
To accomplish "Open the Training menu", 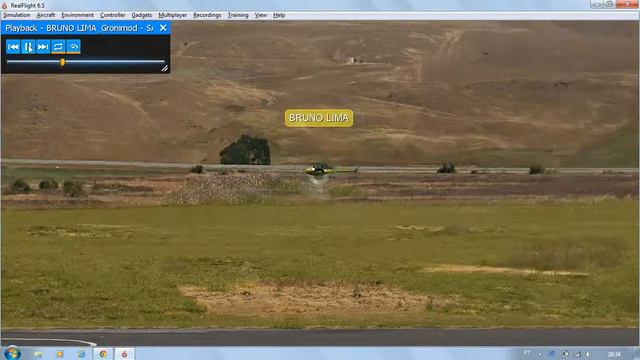I will tap(238, 15).
